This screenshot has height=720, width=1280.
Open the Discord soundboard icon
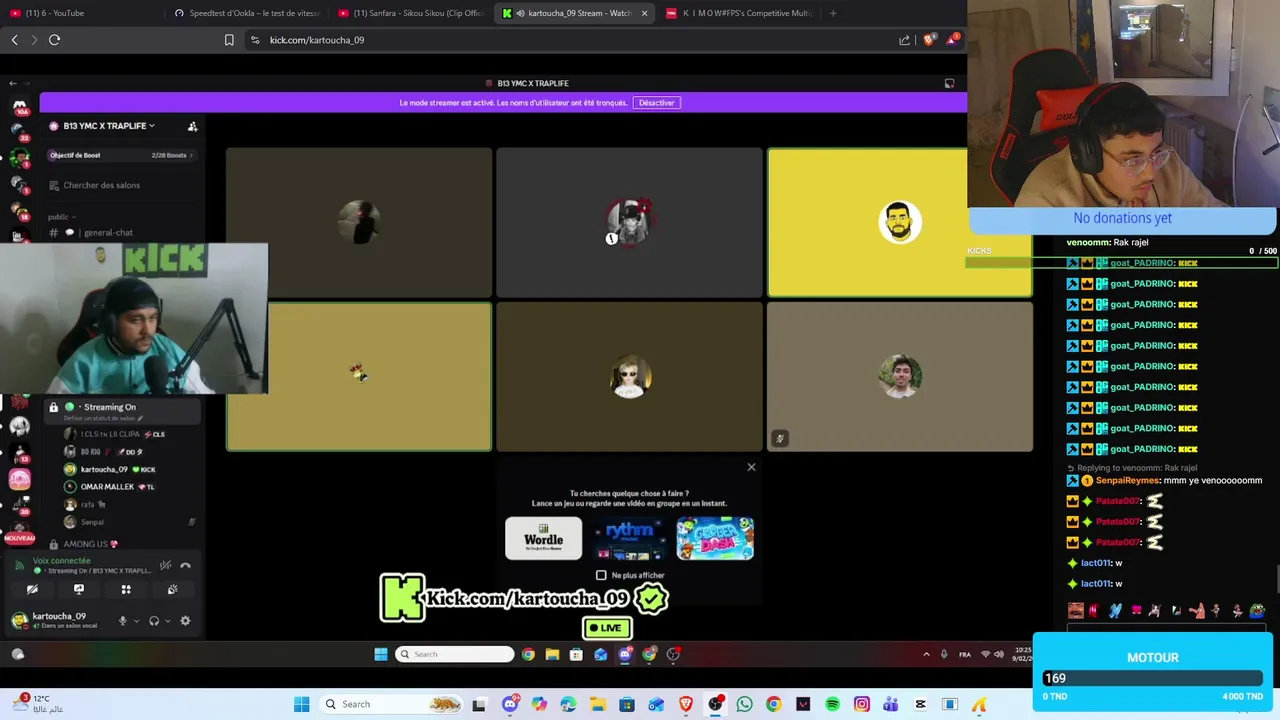point(172,590)
